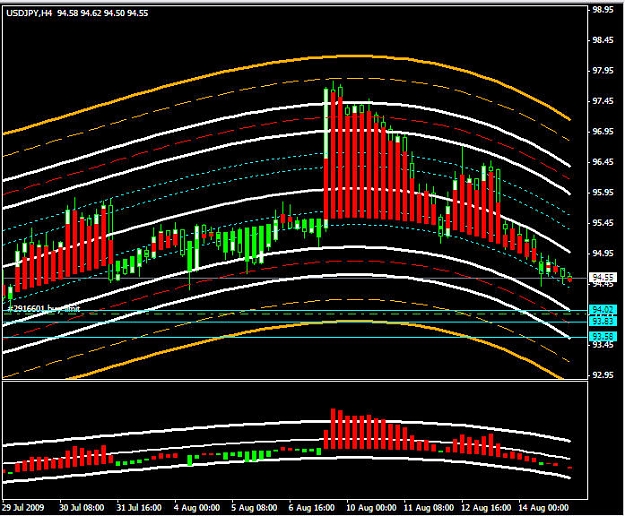Select the cyan 93.83 price level tag
The image size is (625, 516).
[x=603, y=321]
